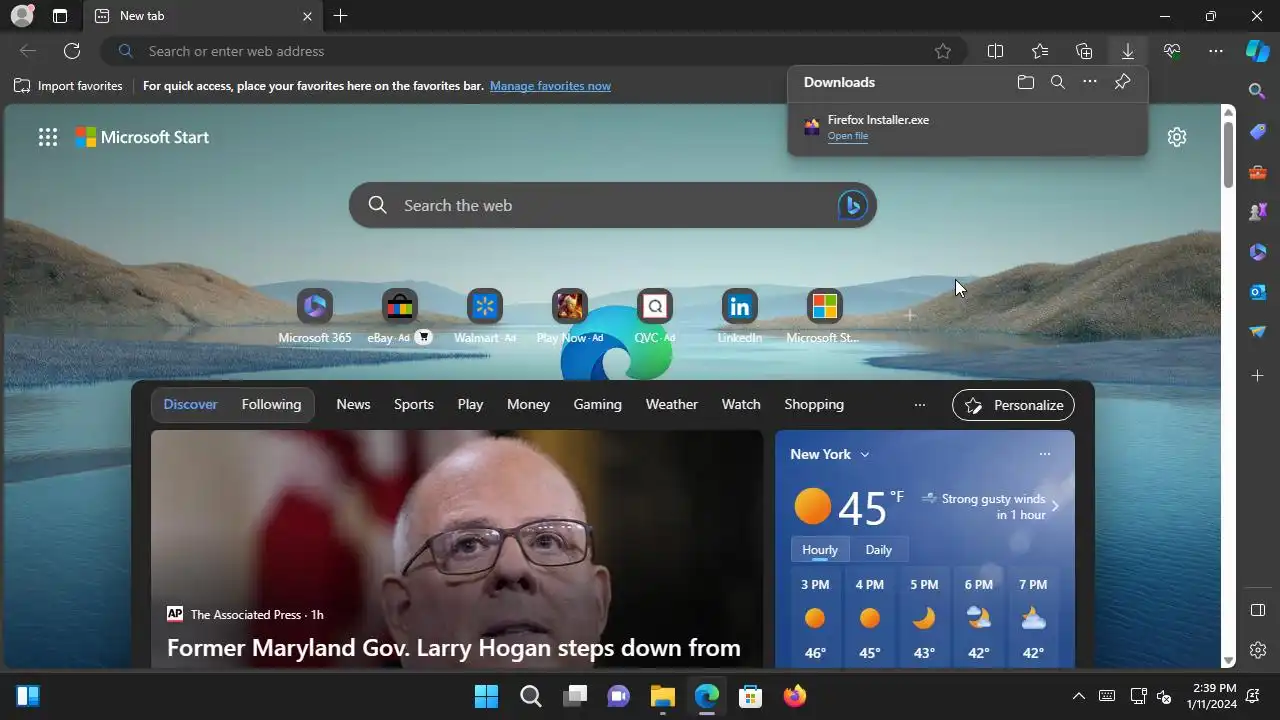Switch to the Discover feed tab

coord(190,404)
